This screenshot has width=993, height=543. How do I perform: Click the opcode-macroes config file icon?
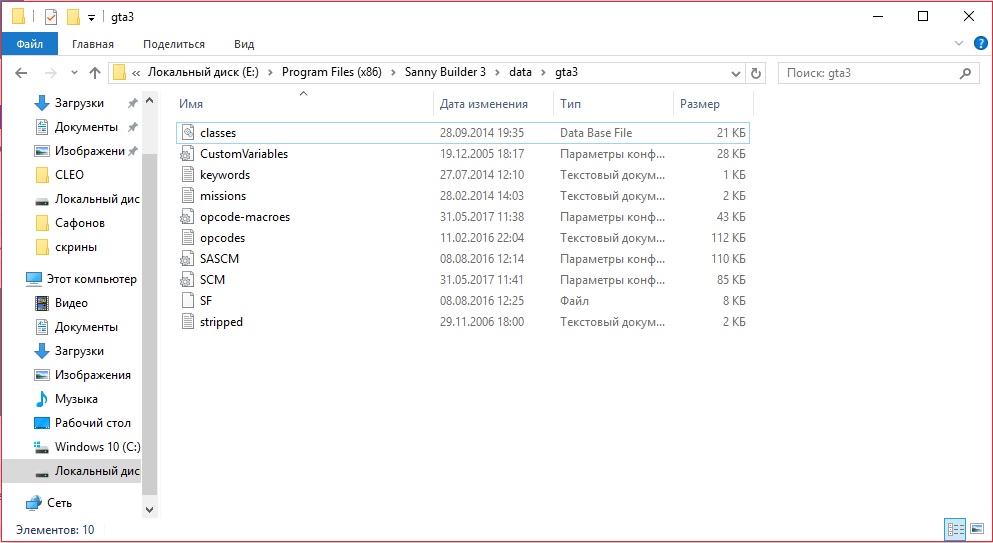(x=187, y=217)
